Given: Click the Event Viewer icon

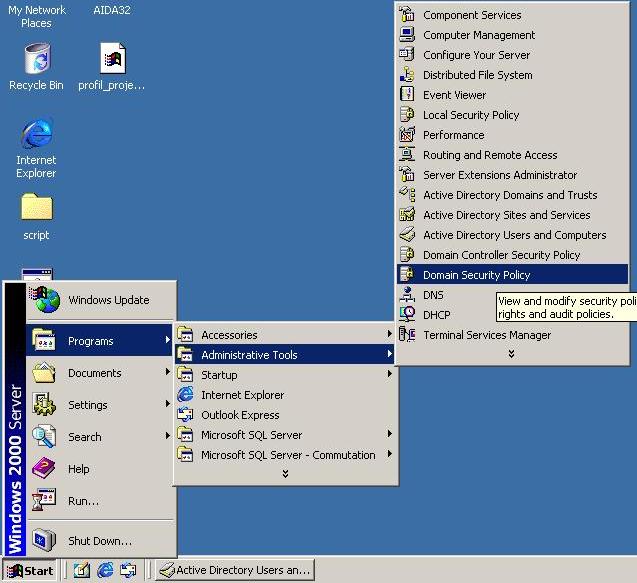Looking at the screenshot, I should tap(407, 94).
